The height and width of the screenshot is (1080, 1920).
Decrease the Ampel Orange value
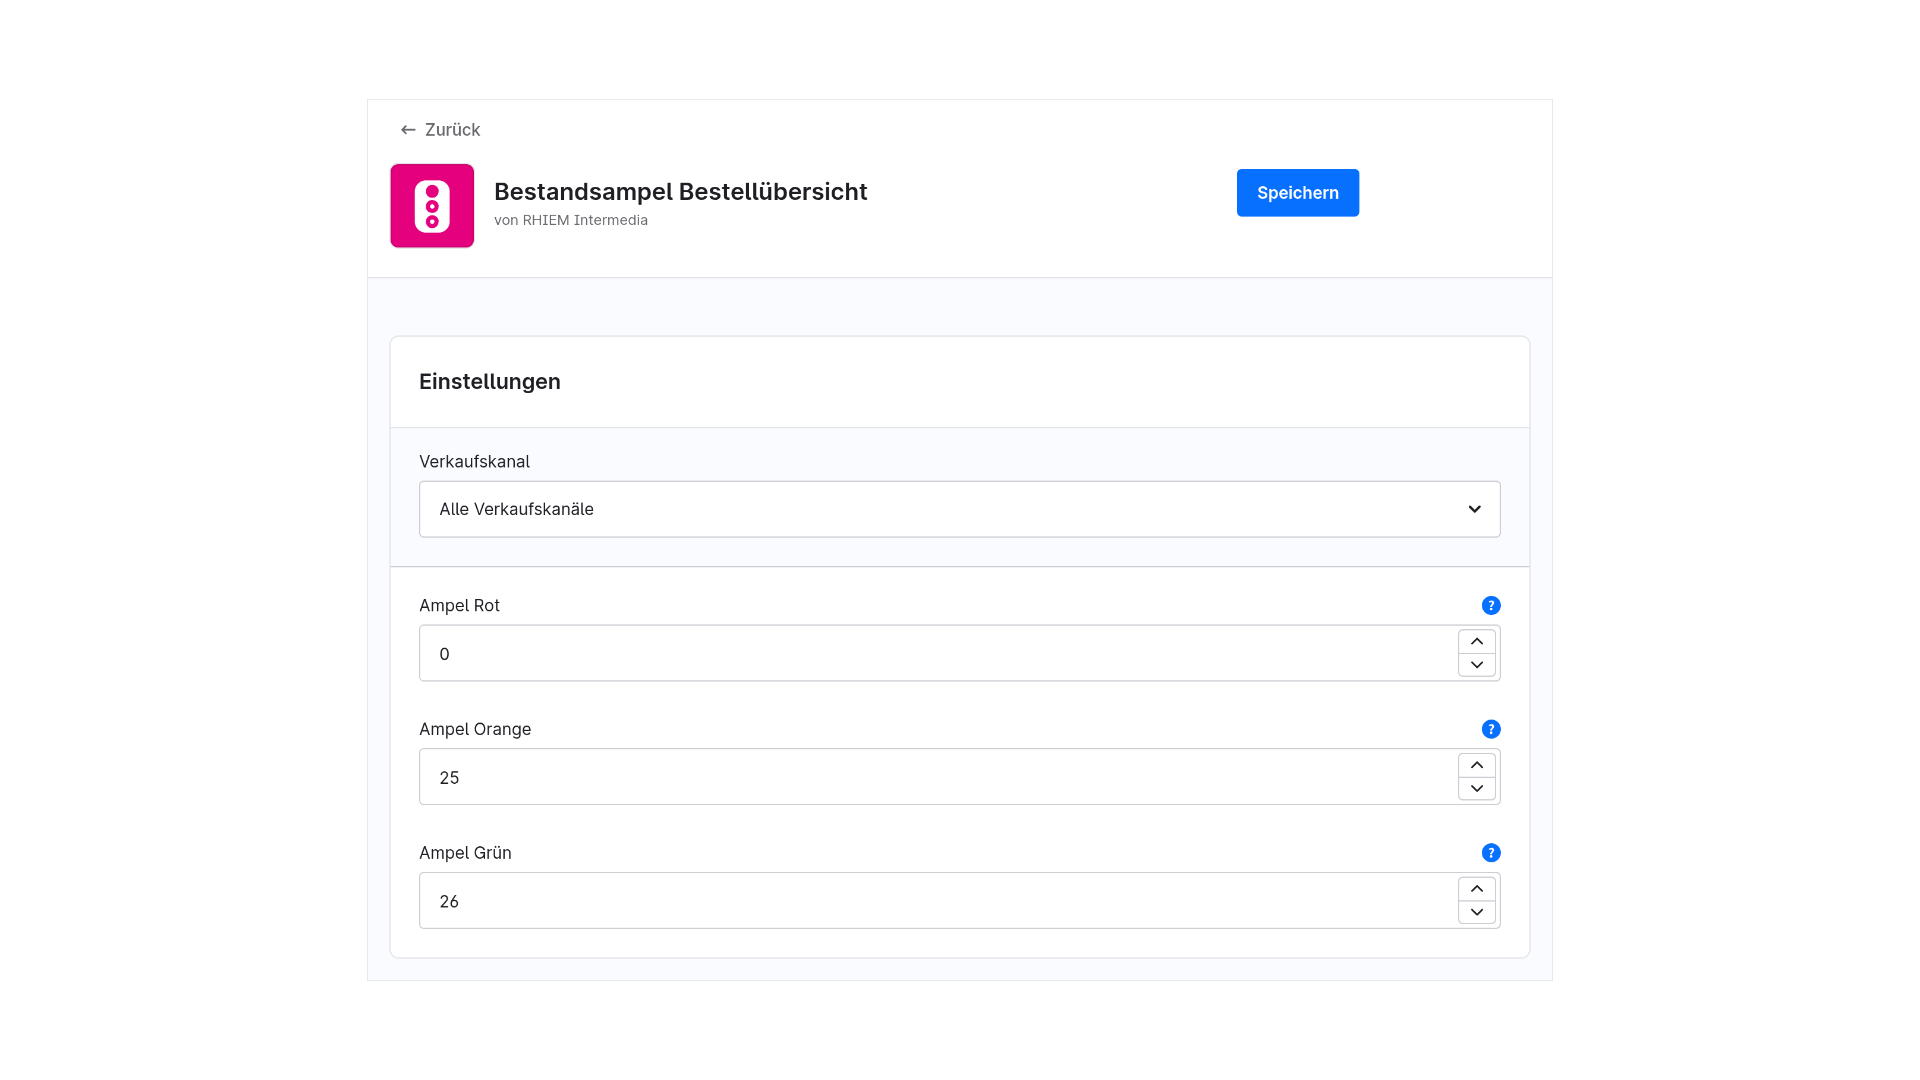pos(1477,789)
